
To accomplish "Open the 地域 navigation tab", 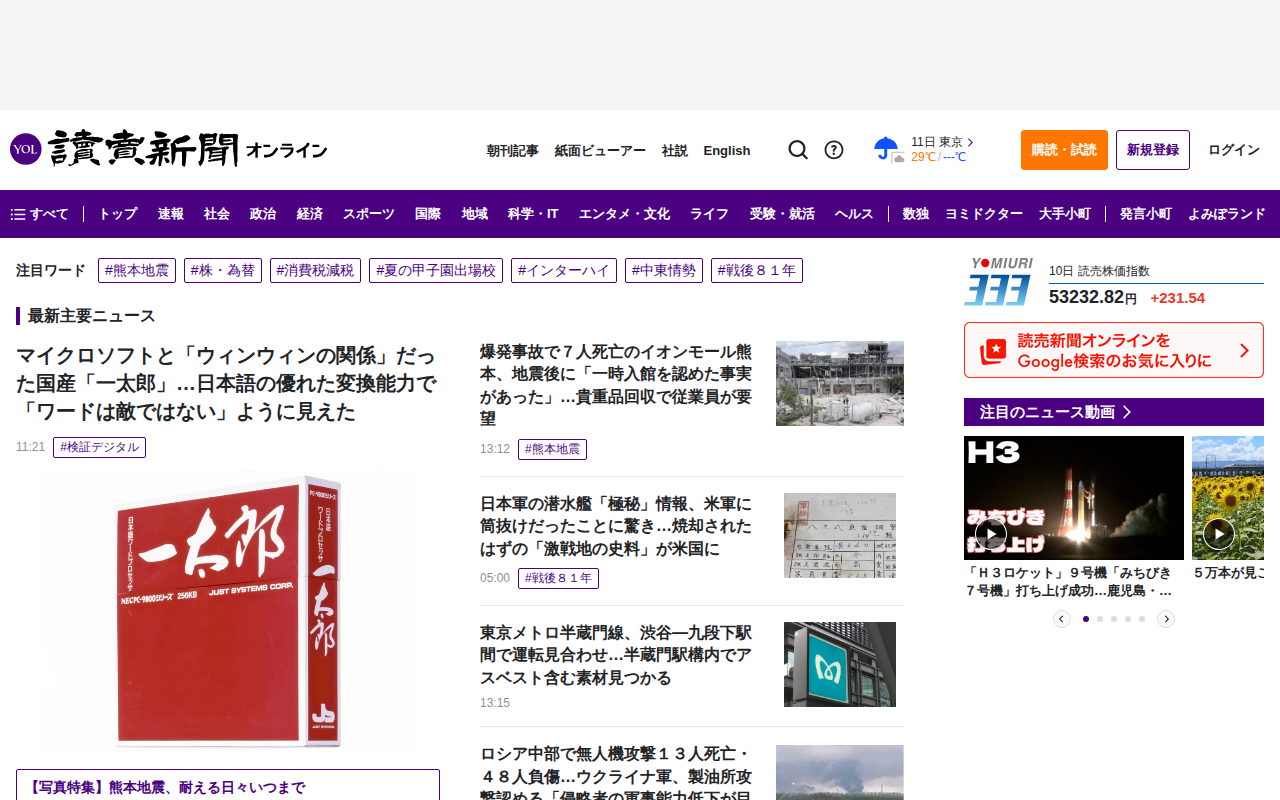I will (475, 214).
